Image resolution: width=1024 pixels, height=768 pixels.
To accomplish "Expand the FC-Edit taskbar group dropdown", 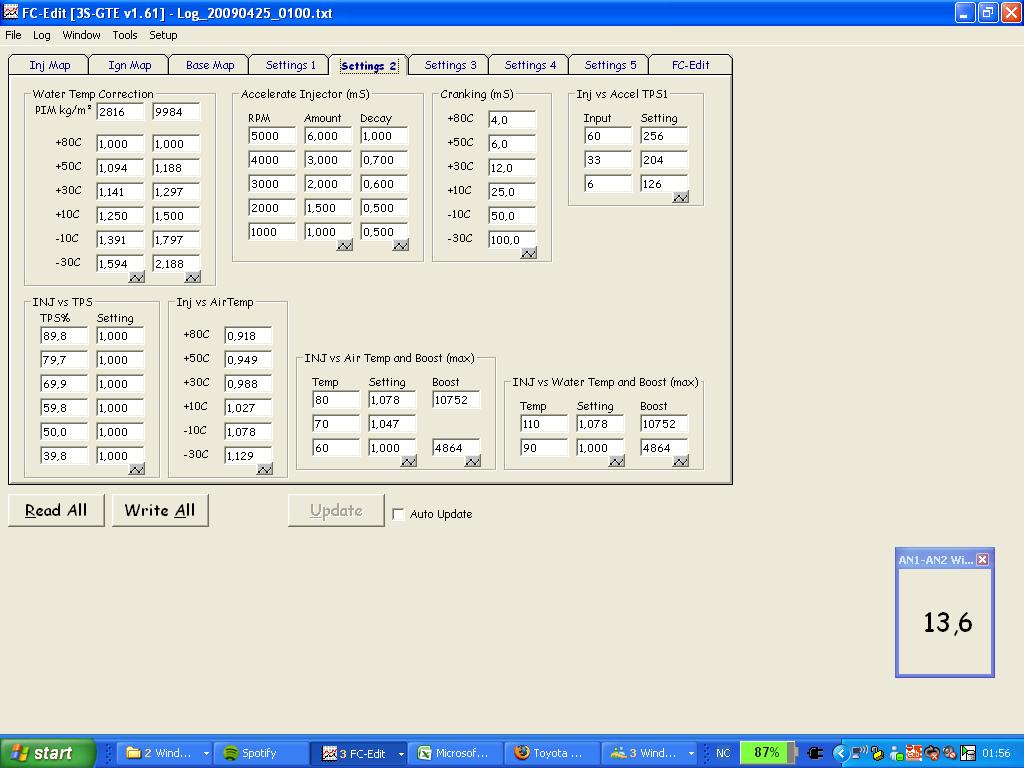I will pyautogui.click(x=401, y=753).
